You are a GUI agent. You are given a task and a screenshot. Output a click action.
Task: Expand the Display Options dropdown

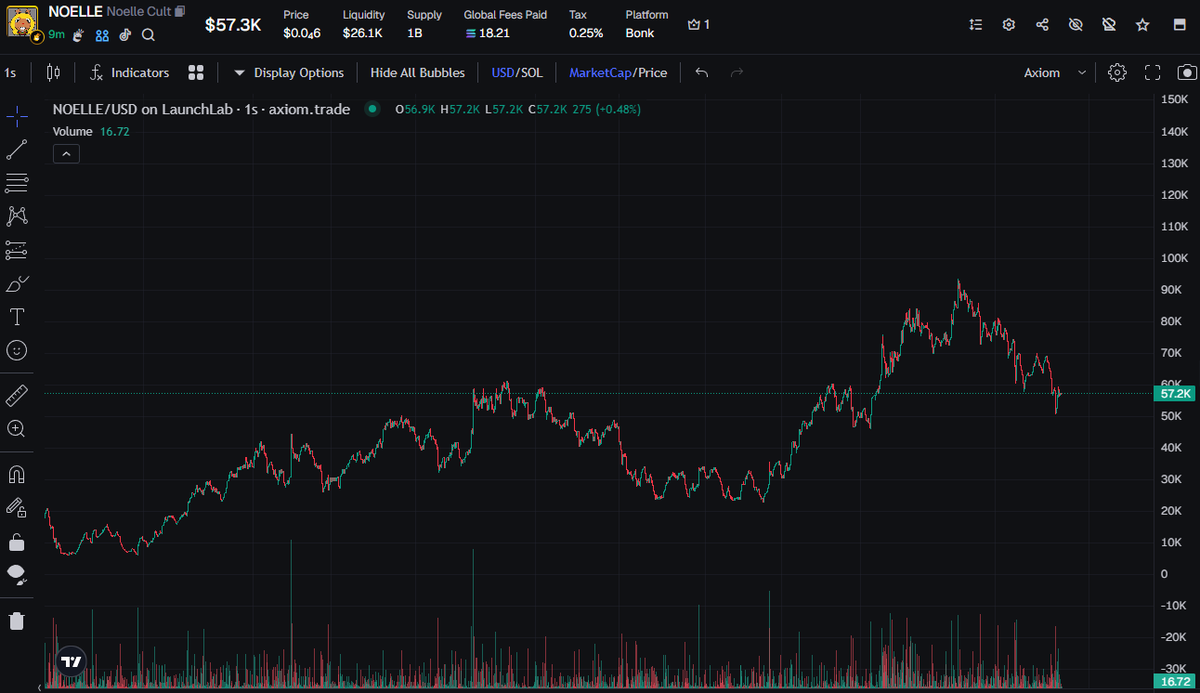click(x=288, y=73)
